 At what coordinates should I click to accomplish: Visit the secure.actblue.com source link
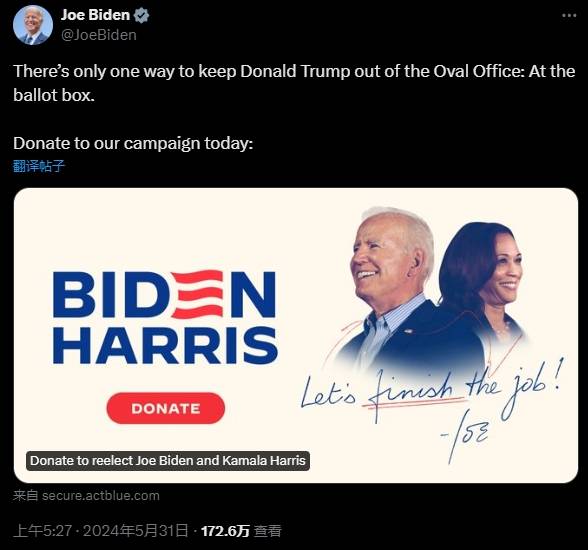[x=100, y=496]
